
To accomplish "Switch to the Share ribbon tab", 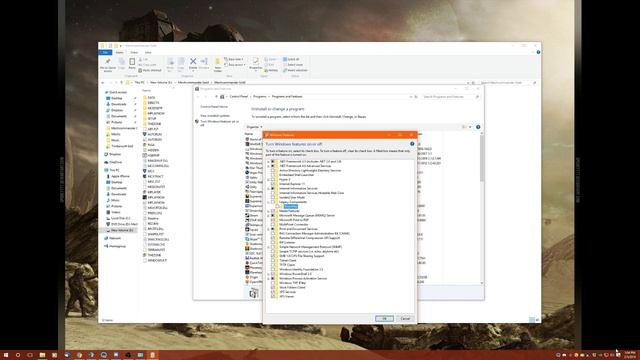I will 134,52.
